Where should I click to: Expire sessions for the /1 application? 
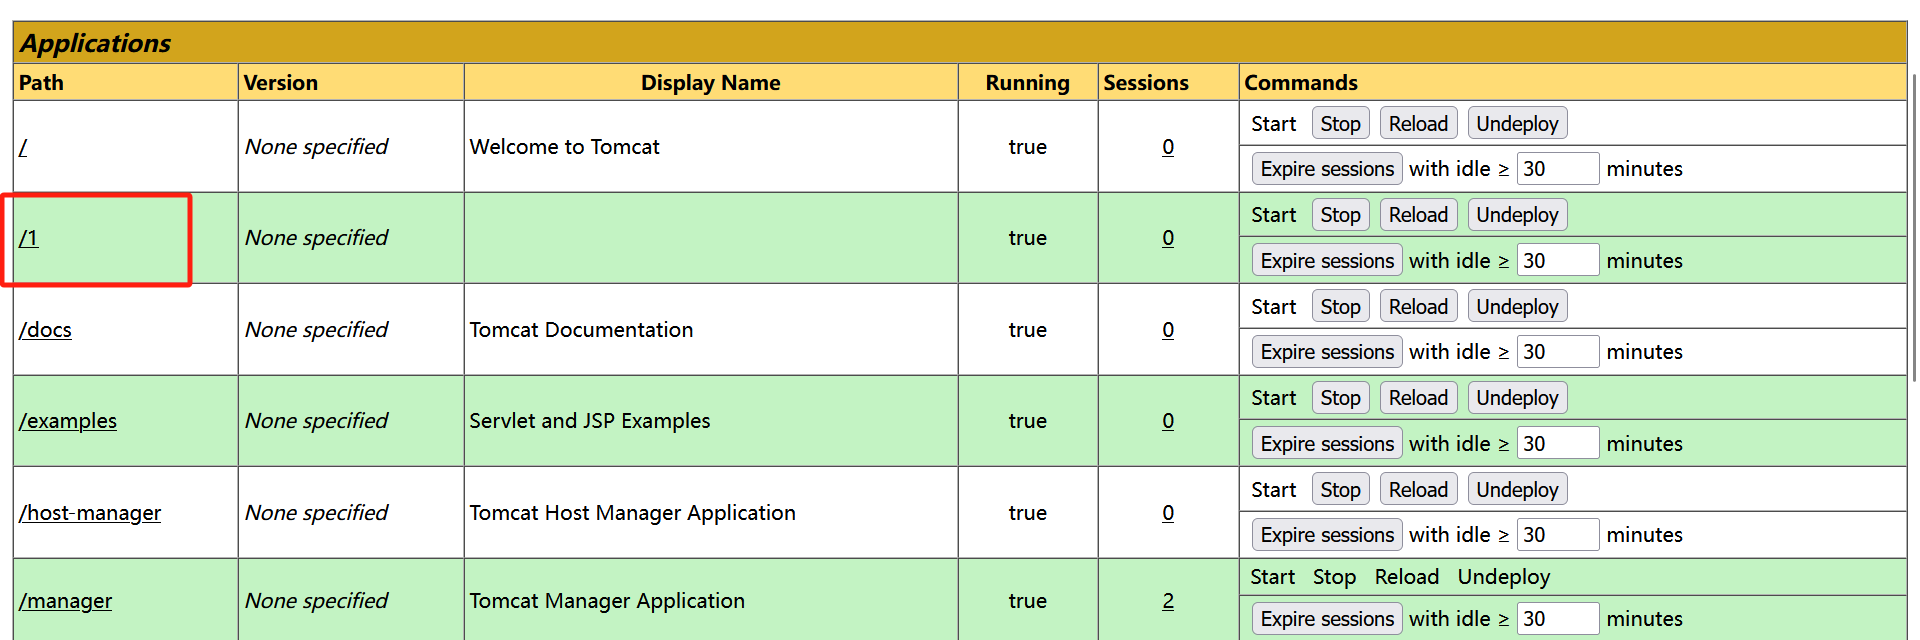tap(1327, 261)
